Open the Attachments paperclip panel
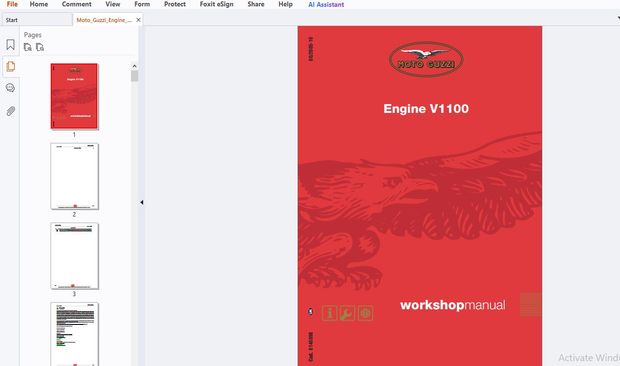Screen dimensions: 620x366 [11, 111]
